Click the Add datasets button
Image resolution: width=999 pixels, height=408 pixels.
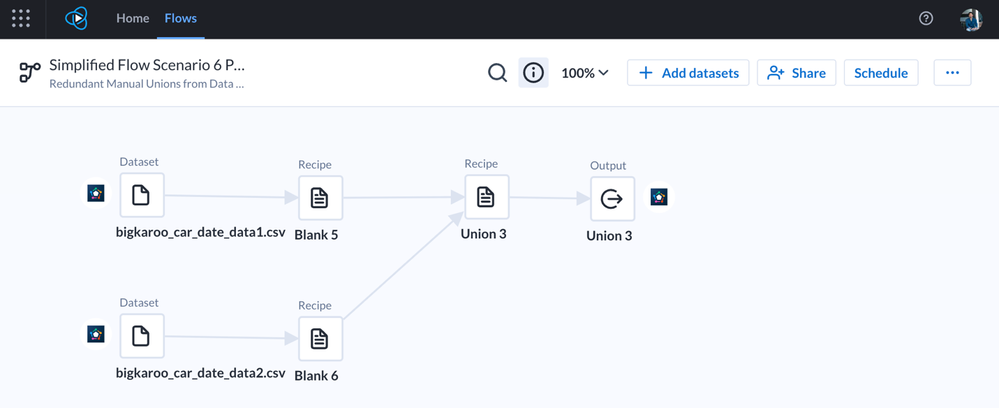[x=688, y=73]
